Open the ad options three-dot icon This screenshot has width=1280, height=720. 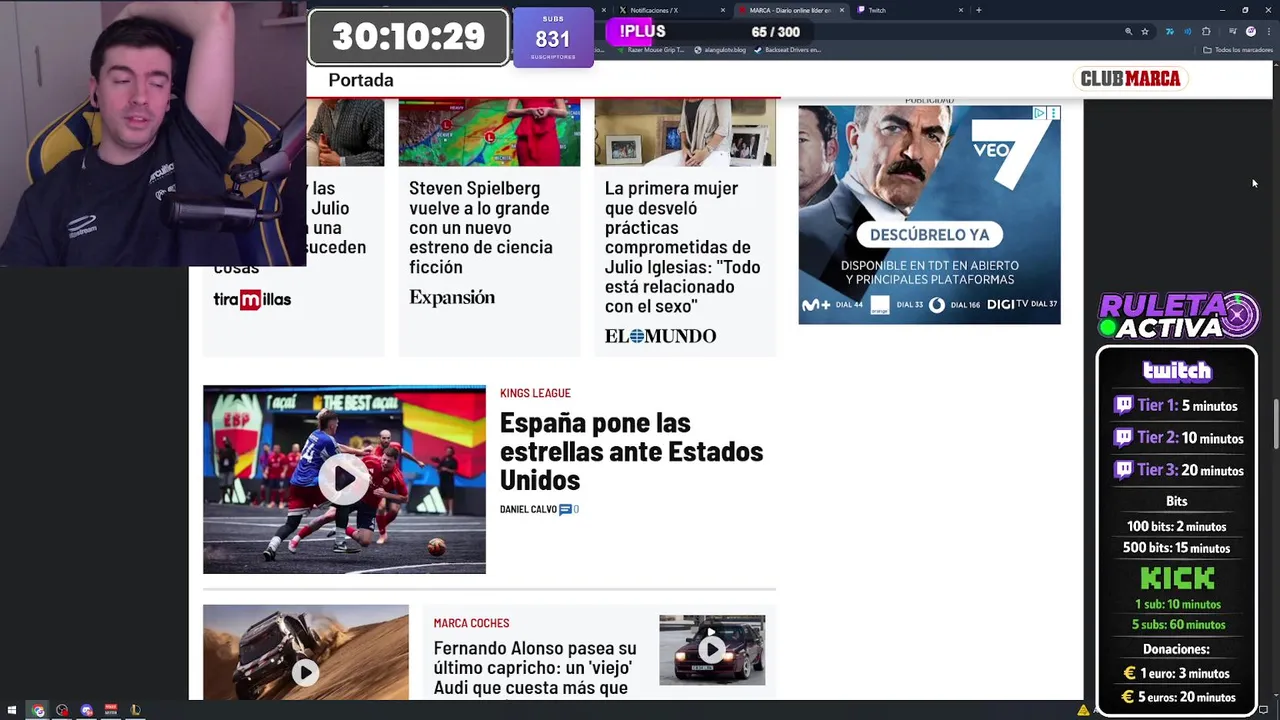click(x=1053, y=113)
